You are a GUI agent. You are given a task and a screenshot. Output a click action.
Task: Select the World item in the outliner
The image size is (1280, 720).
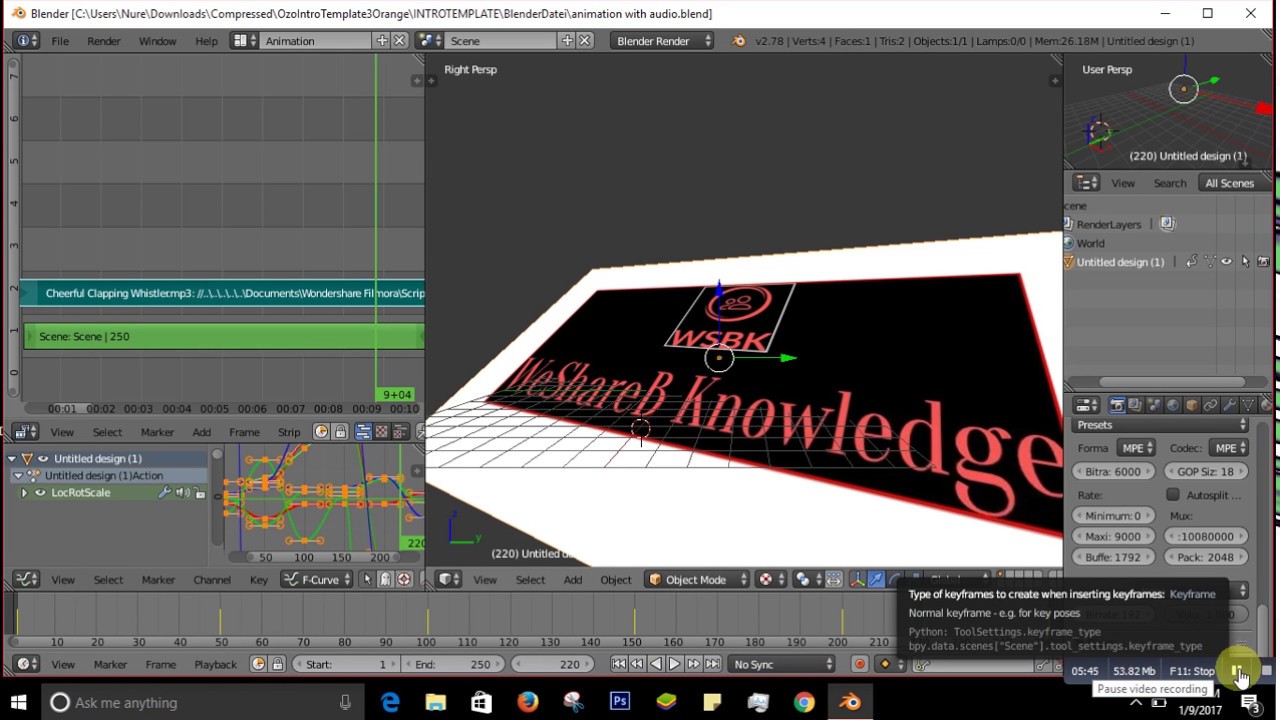point(1090,243)
